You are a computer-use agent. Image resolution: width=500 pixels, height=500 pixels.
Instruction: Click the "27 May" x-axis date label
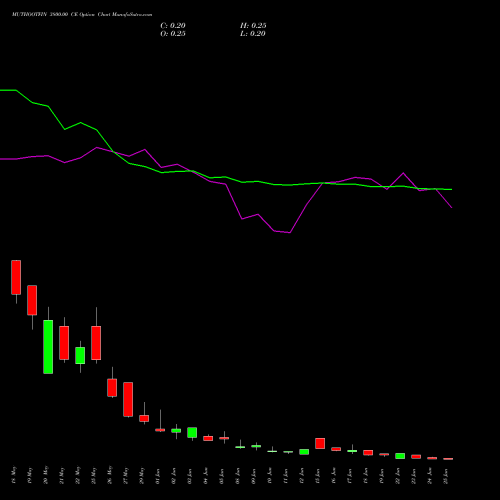point(126,475)
